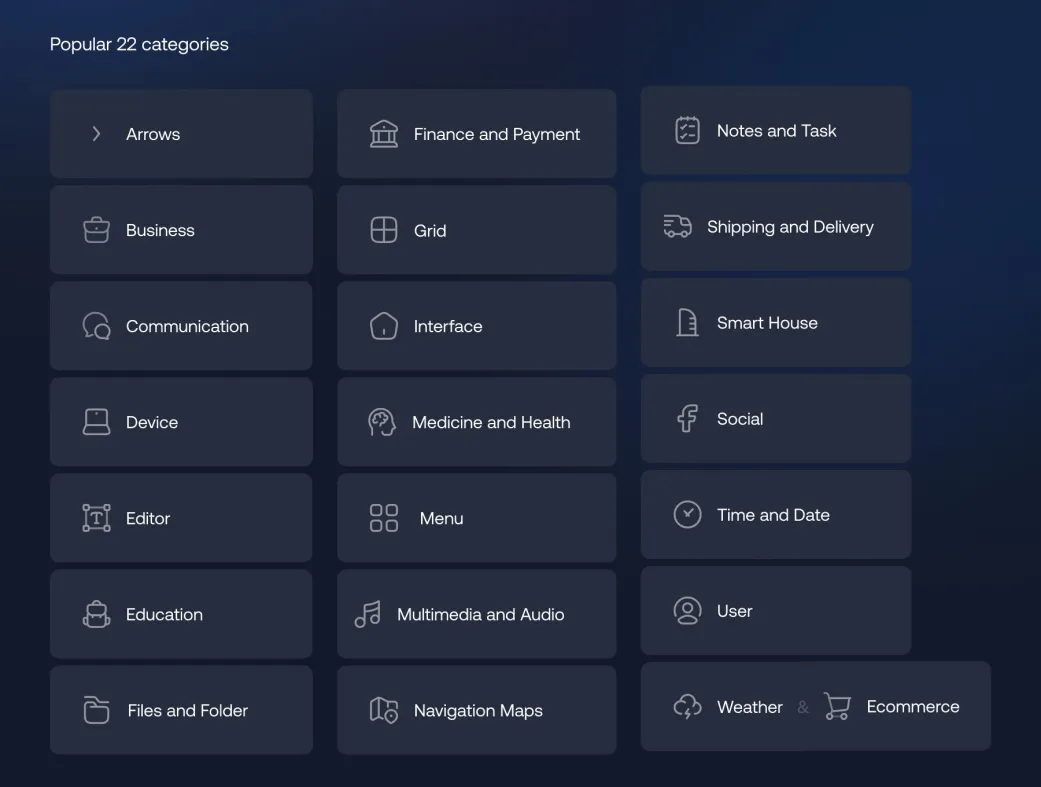Click the Shipping and Delivery truck icon
This screenshot has width=1041, height=787.
677,227
